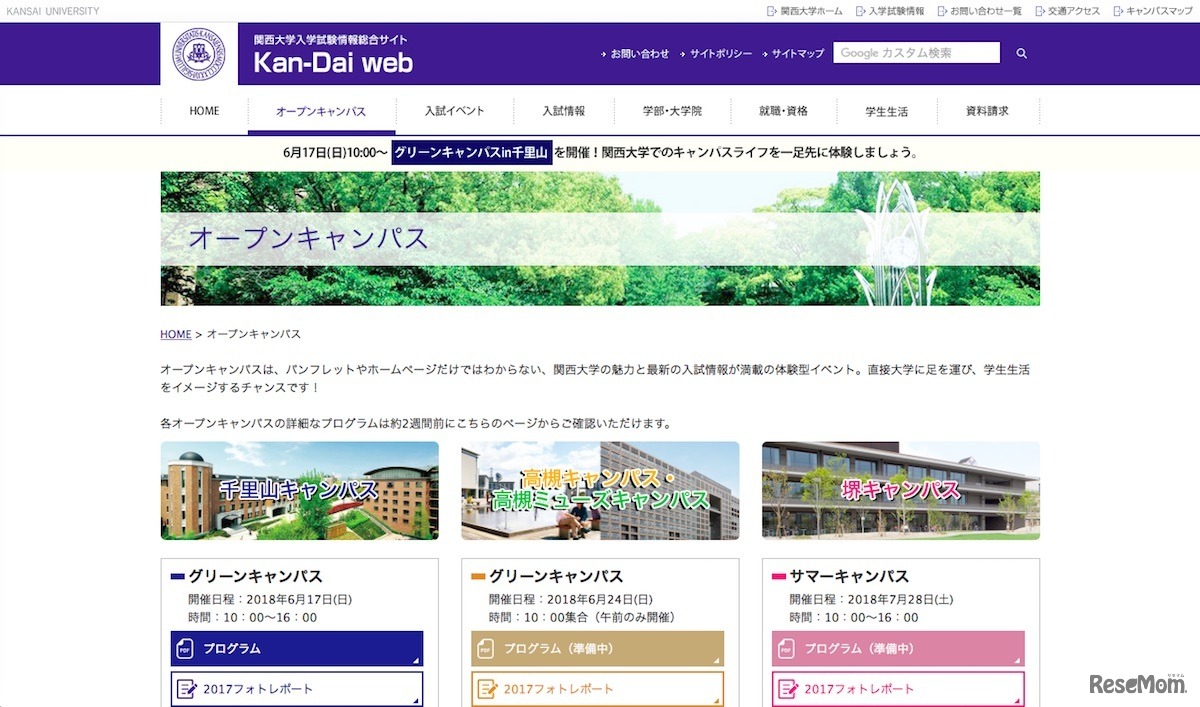Click the 開催日程：2018年6月17日(日) text
Image resolution: width=1200 pixels, height=707 pixels.
(270, 600)
